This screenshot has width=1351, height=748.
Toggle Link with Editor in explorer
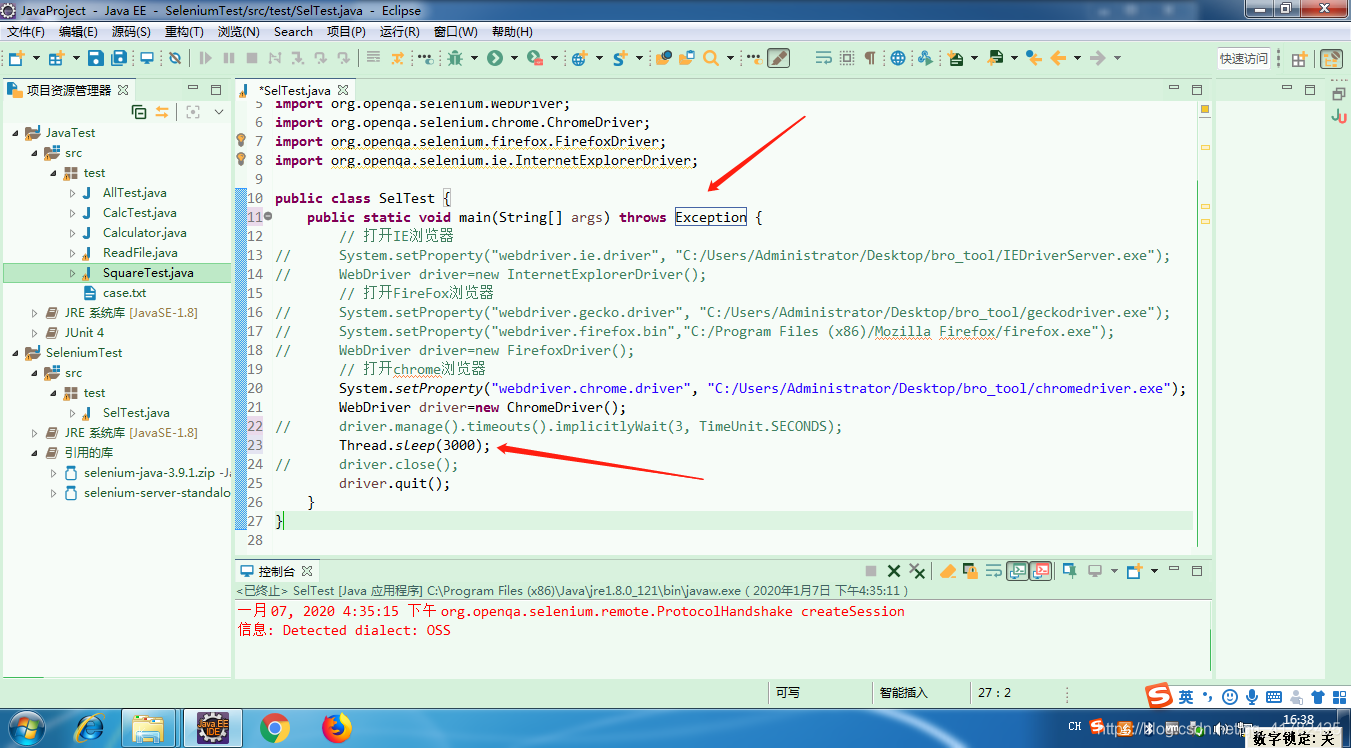coord(162,112)
